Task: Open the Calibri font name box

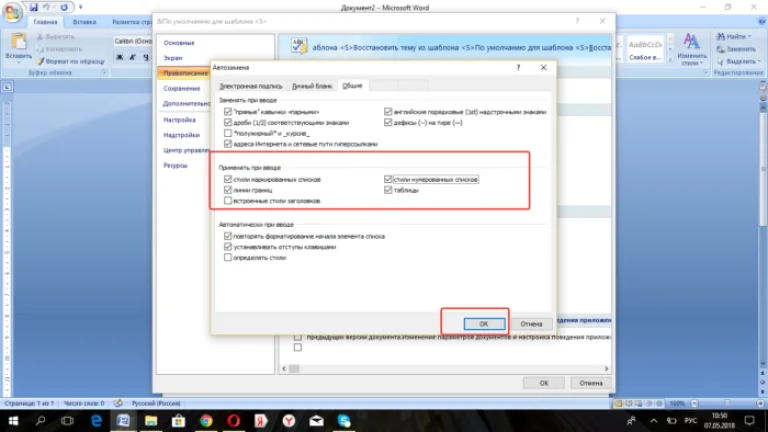Action: coord(133,41)
